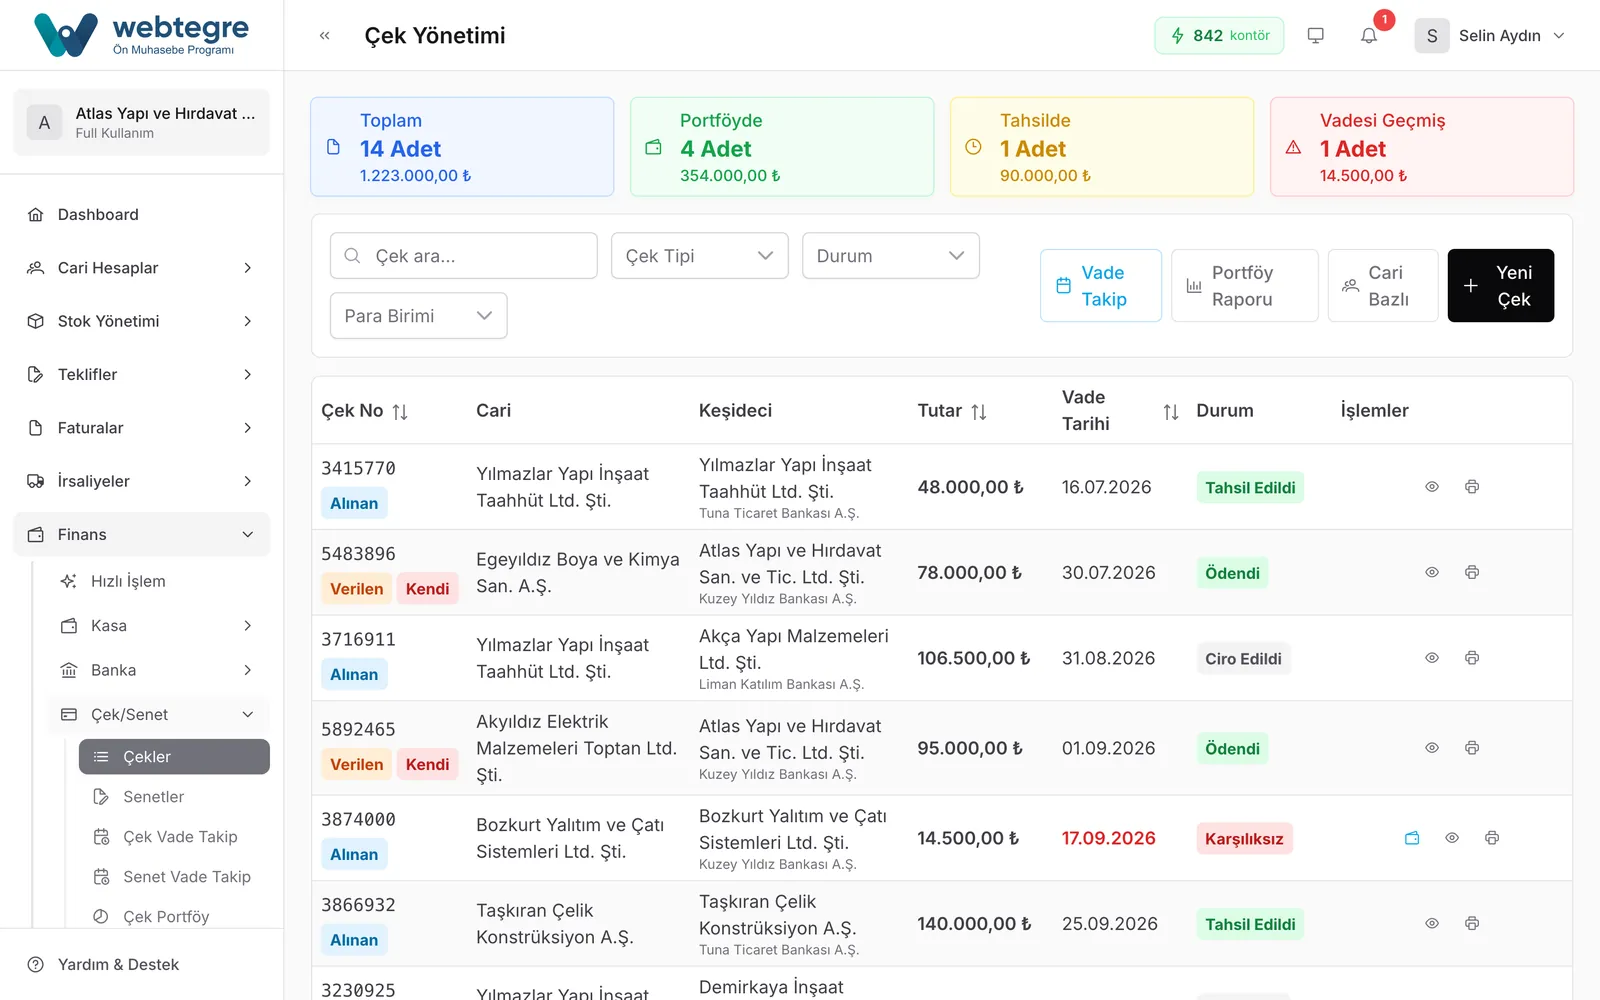Screen dimensions: 1600x1000
Task: View details of check 5892465
Action: pos(1432,748)
